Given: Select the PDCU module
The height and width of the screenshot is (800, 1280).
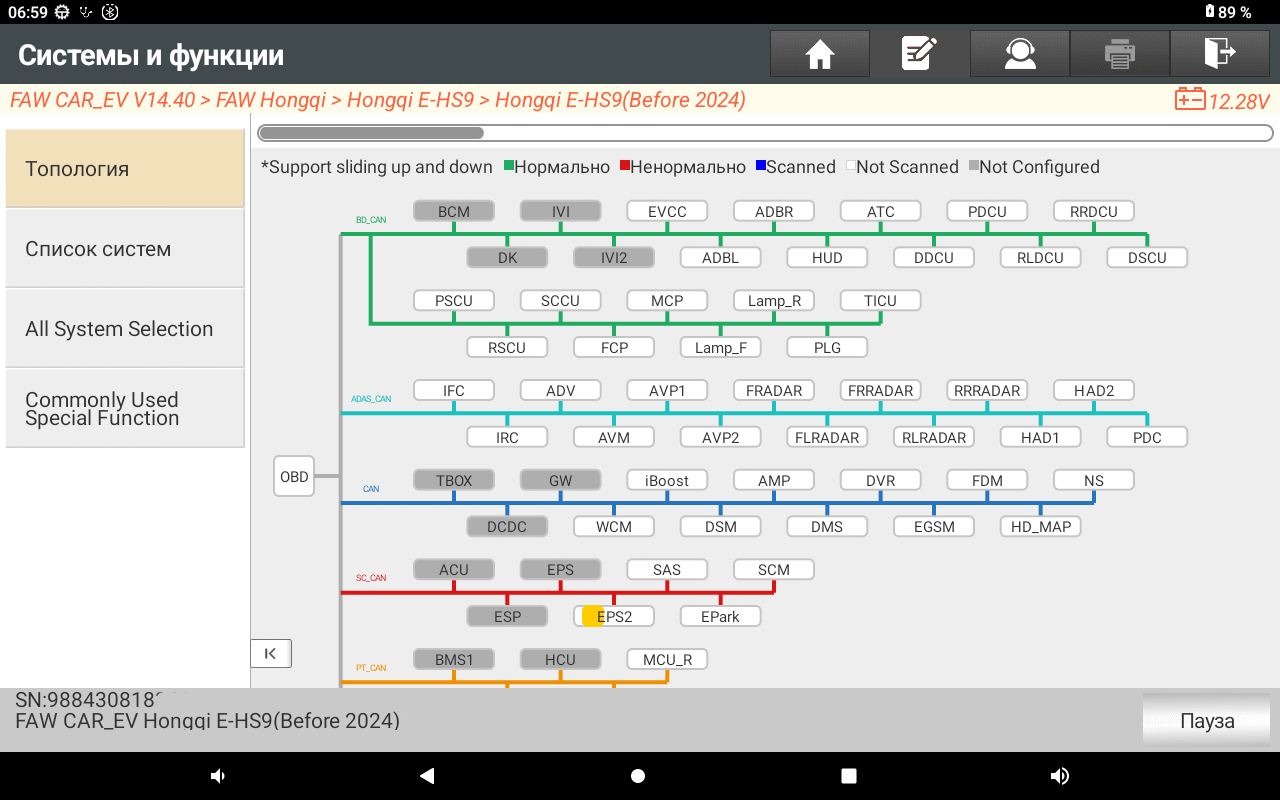Looking at the screenshot, I should tap(987, 211).
